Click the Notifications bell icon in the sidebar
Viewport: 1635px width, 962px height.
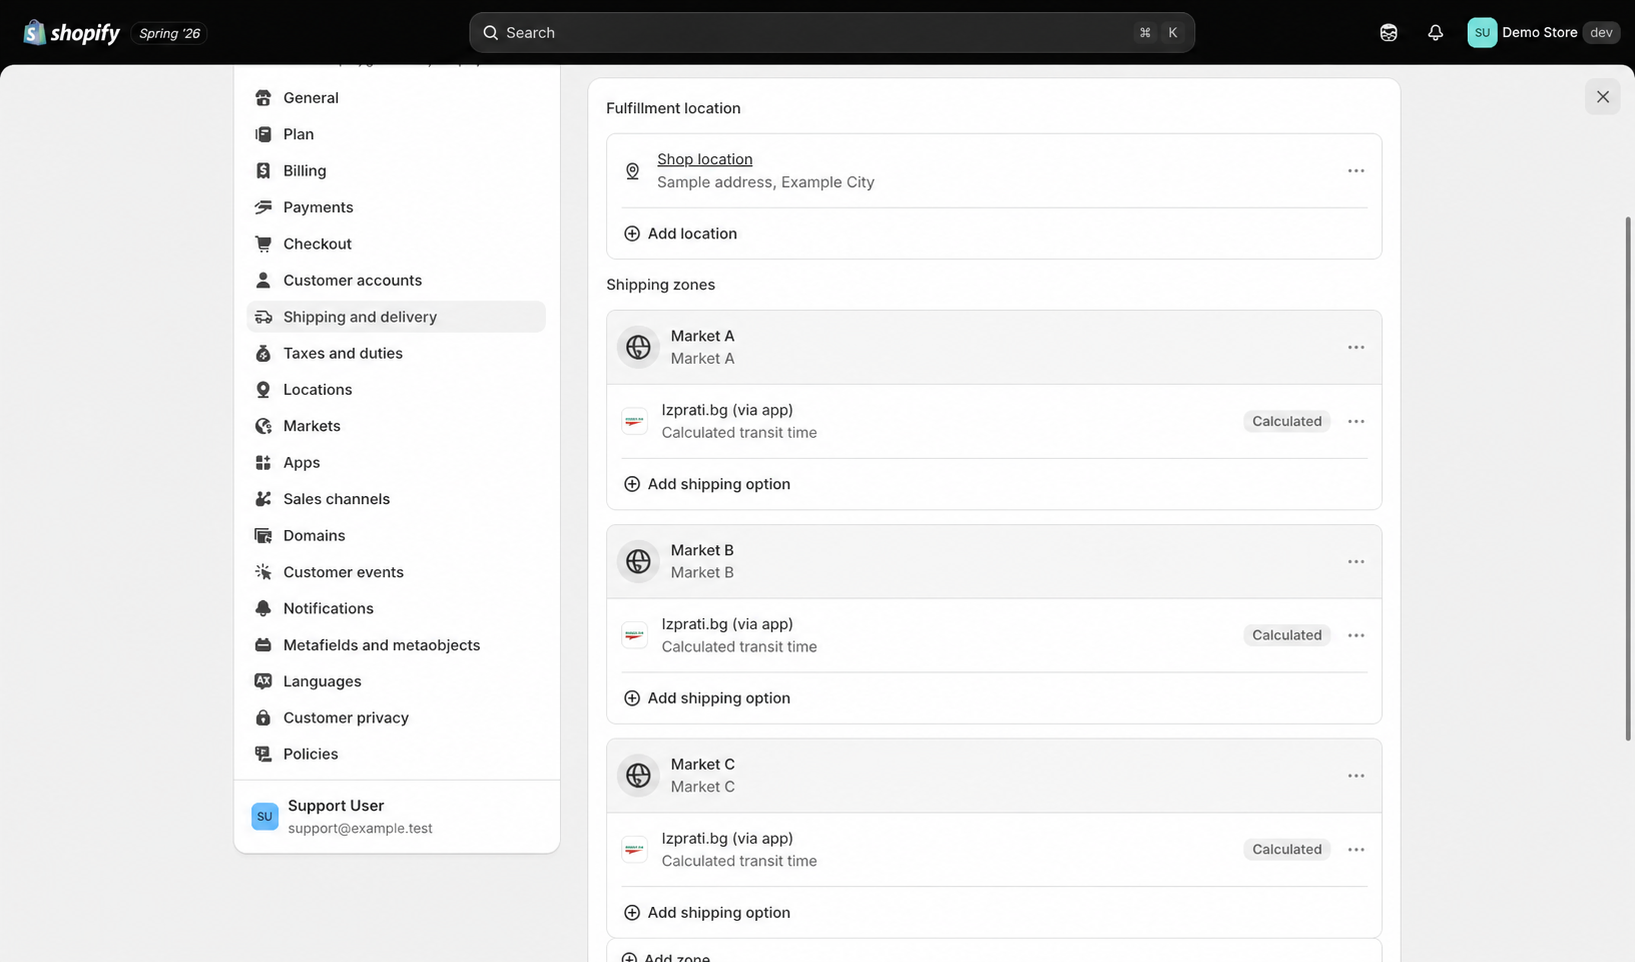coord(263,609)
